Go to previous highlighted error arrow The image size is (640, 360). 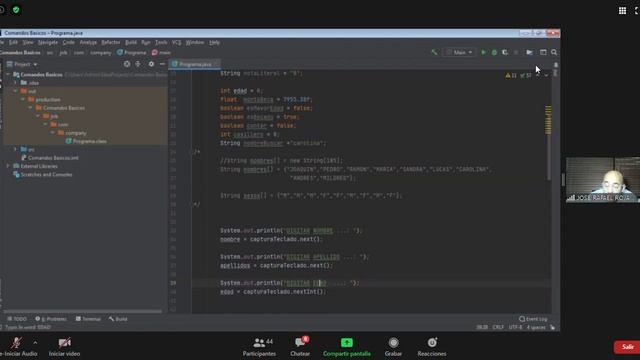pos(538,76)
